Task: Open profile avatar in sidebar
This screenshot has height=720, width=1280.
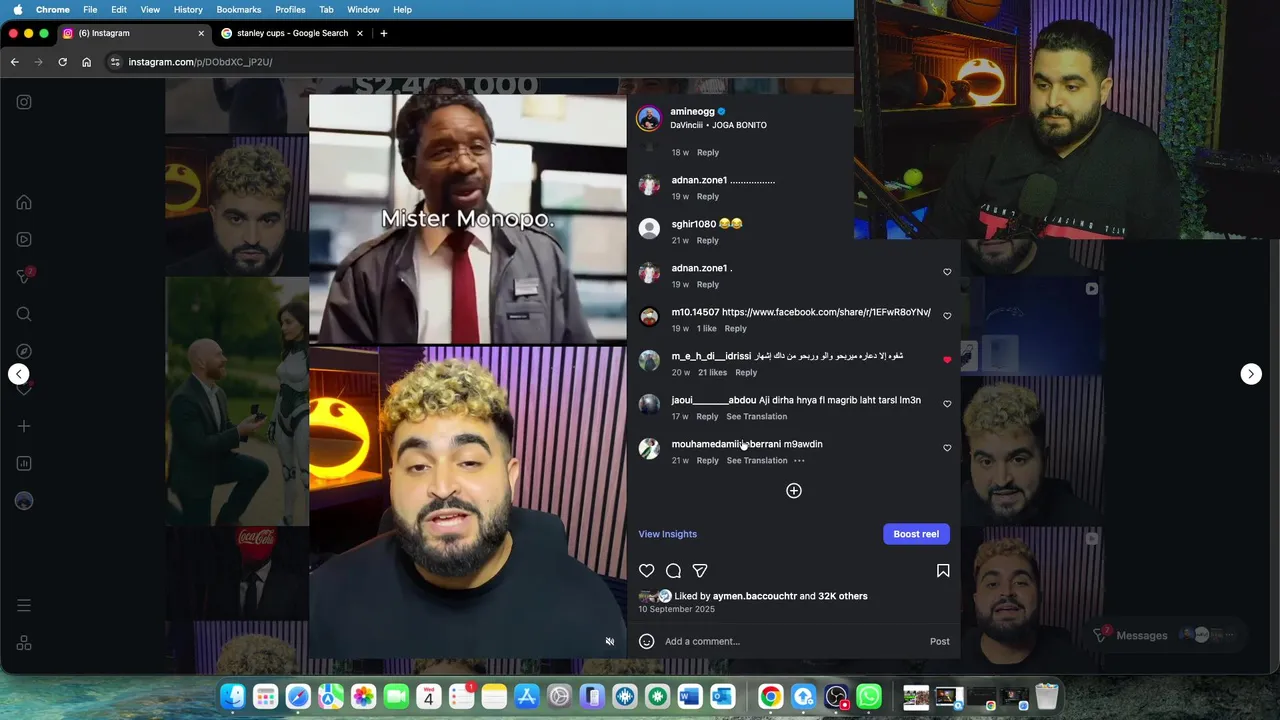Action: (x=24, y=501)
